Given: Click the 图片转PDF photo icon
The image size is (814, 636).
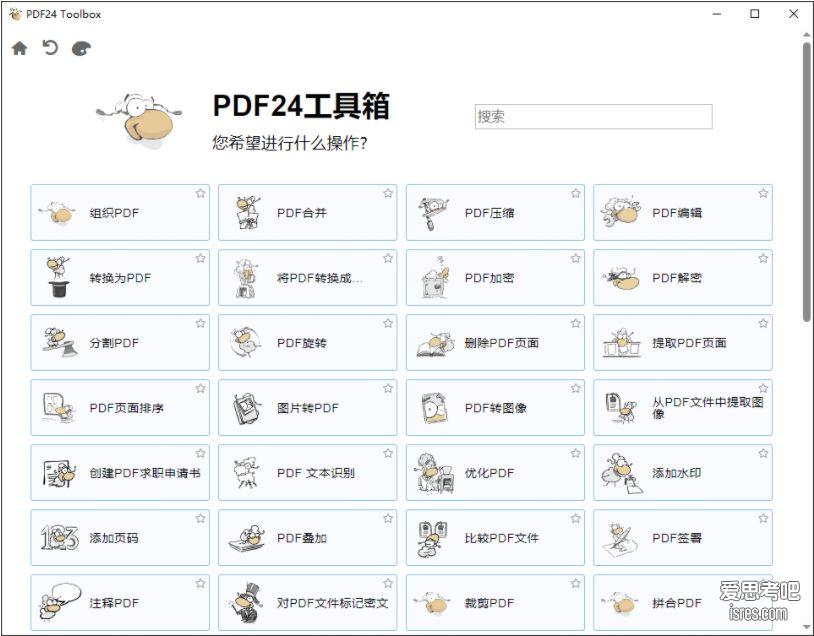Looking at the screenshot, I should point(246,408).
